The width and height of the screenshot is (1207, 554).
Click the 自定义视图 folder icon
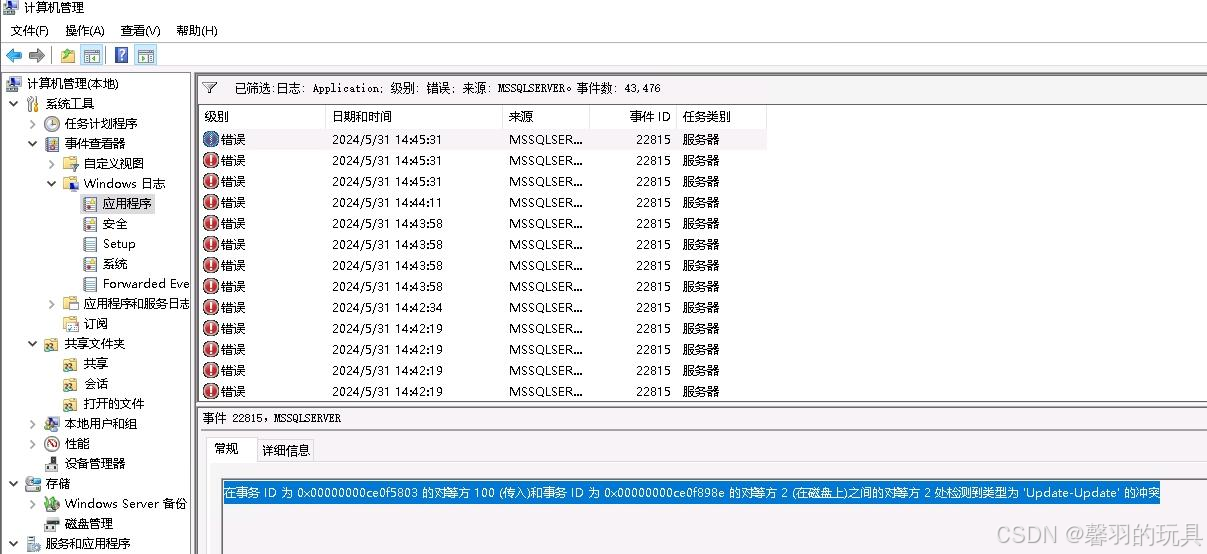tap(71, 164)
